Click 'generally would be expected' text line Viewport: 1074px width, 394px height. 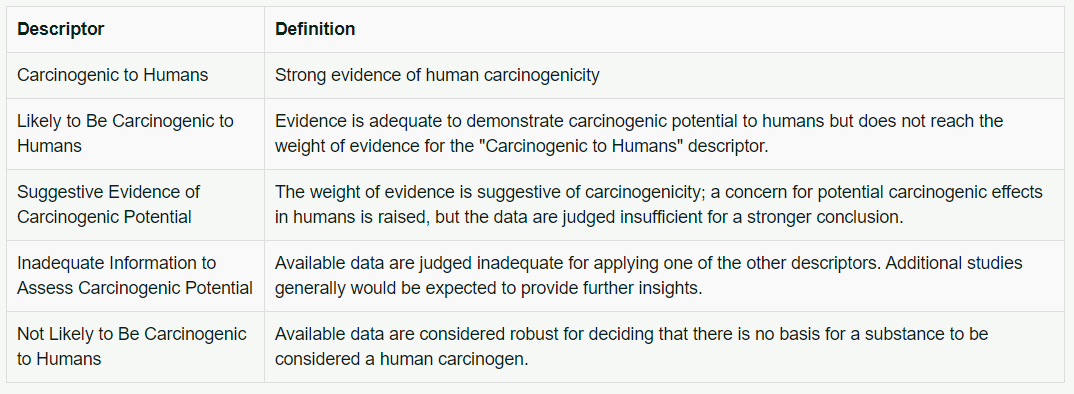(x=489, y=288)
